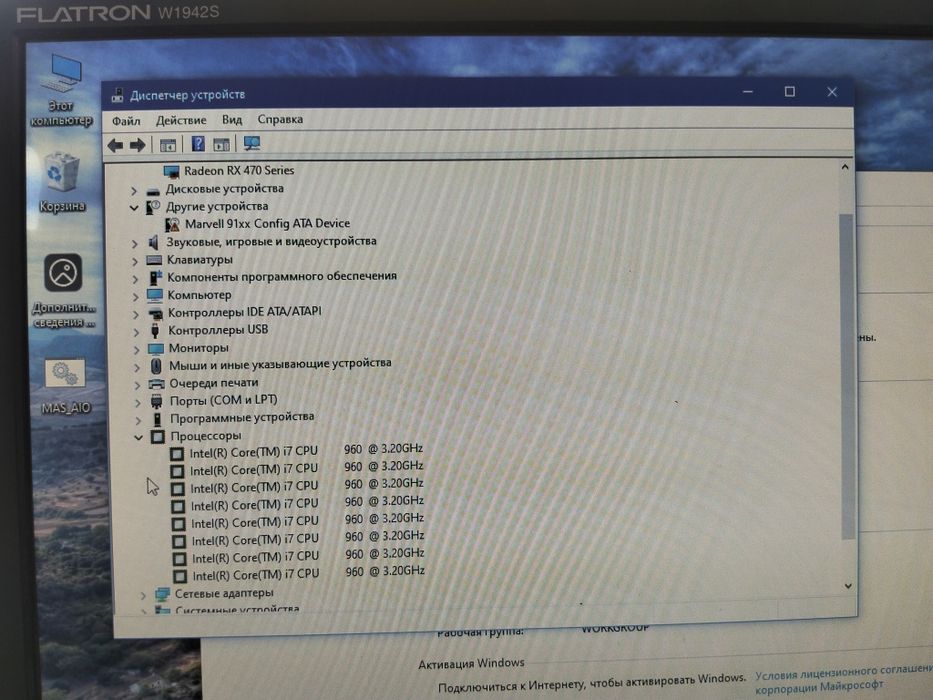Image resolution: width=933 pixels, height=700 pixels.
Task: Click the scroll up arrow in device list
Action: click(845, 167)
